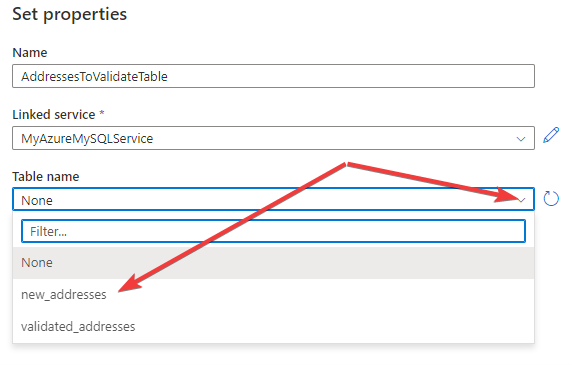Open the MyAzureMySQLService linked service combo box
The image size is (573, 365).
click(273, 138)
